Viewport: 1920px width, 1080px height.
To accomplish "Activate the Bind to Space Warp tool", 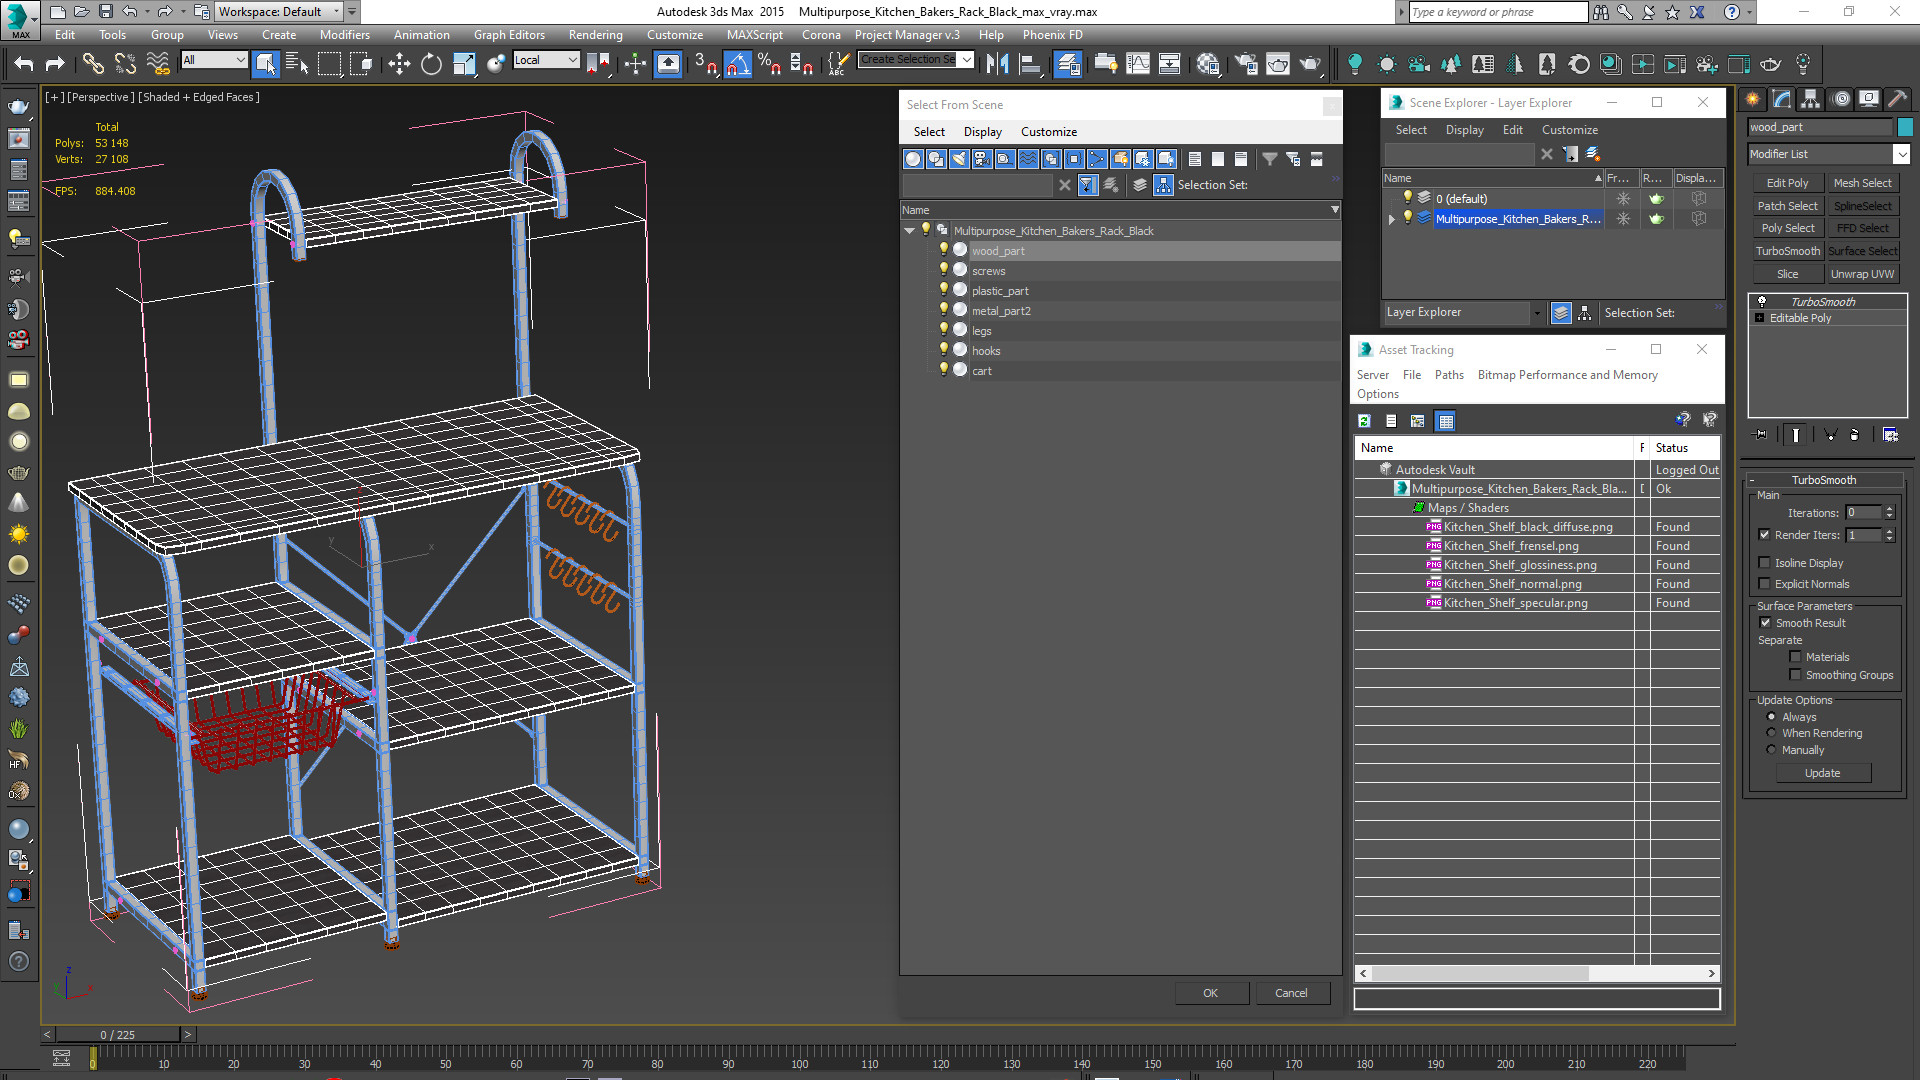I will click(158, 64).
